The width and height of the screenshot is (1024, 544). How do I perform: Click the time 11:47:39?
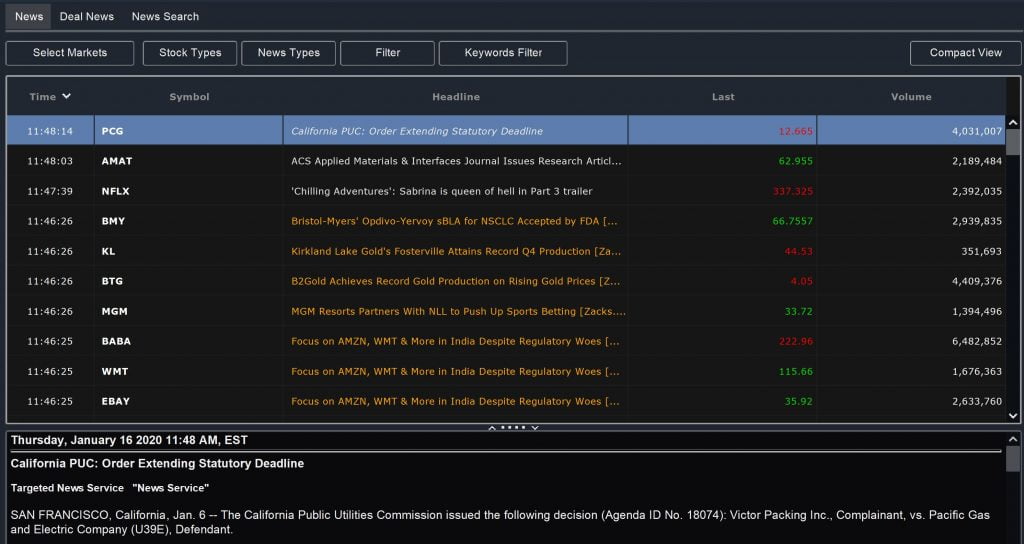(50, 191)
